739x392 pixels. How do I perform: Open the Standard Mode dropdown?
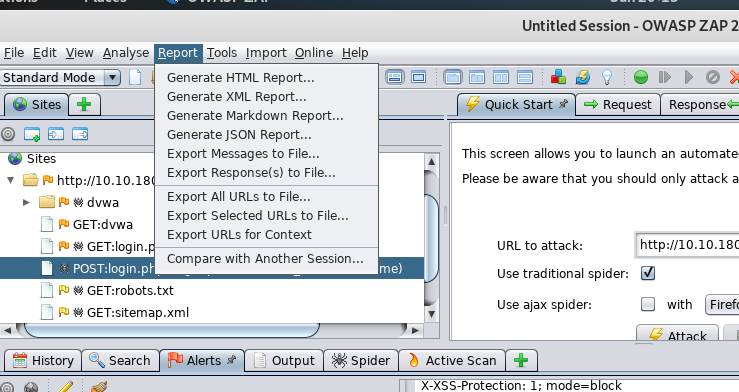(x=113, y=77)
